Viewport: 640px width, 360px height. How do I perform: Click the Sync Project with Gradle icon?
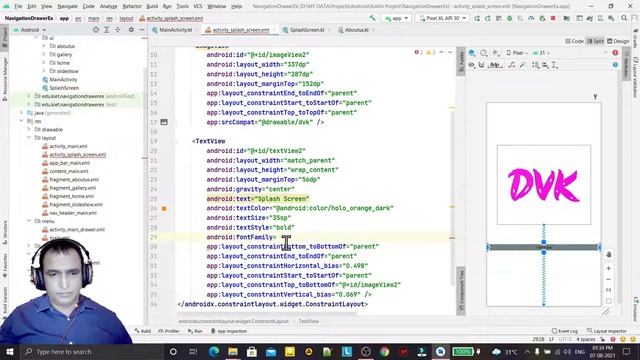tap(589, 18)
